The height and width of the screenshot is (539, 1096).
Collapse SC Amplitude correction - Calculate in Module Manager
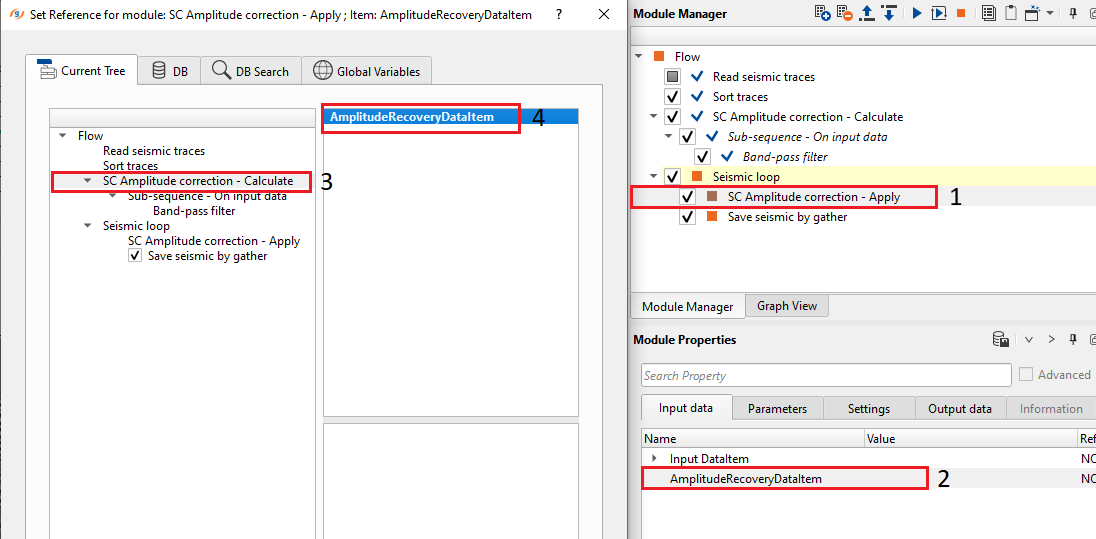click(x=654, y=117)
